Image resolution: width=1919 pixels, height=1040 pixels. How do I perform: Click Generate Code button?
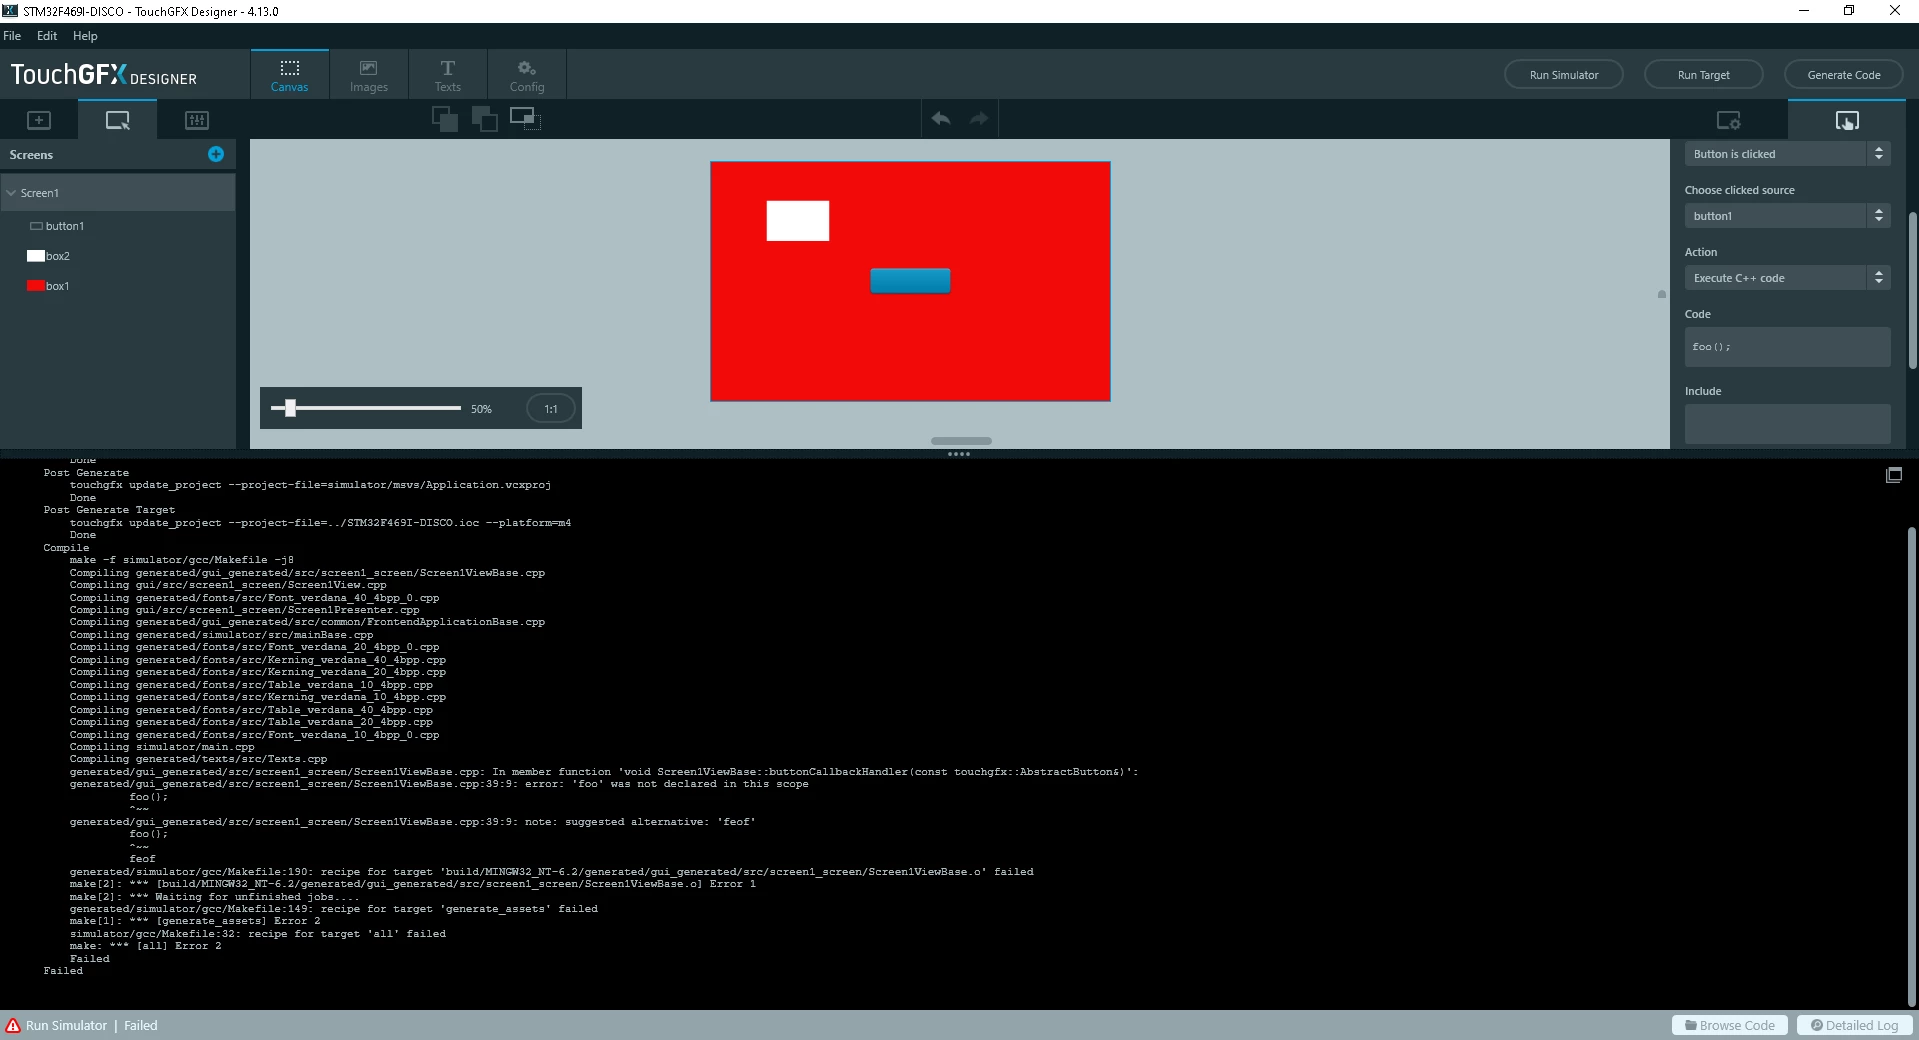click(x=1843, y=75)
